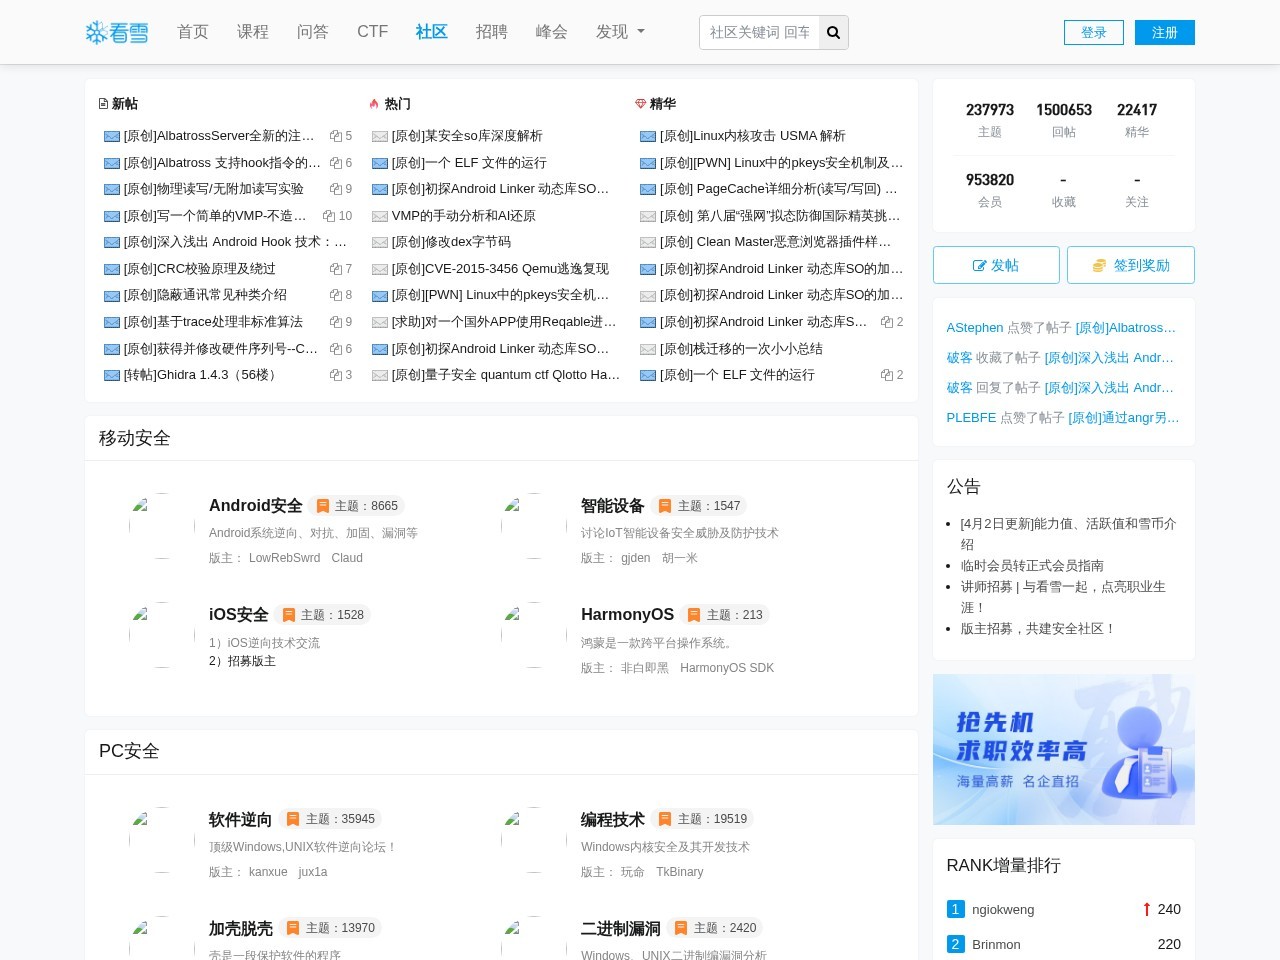
Task: Click the 软件逆向 forum avatar icon
Action: click(162, 840)
